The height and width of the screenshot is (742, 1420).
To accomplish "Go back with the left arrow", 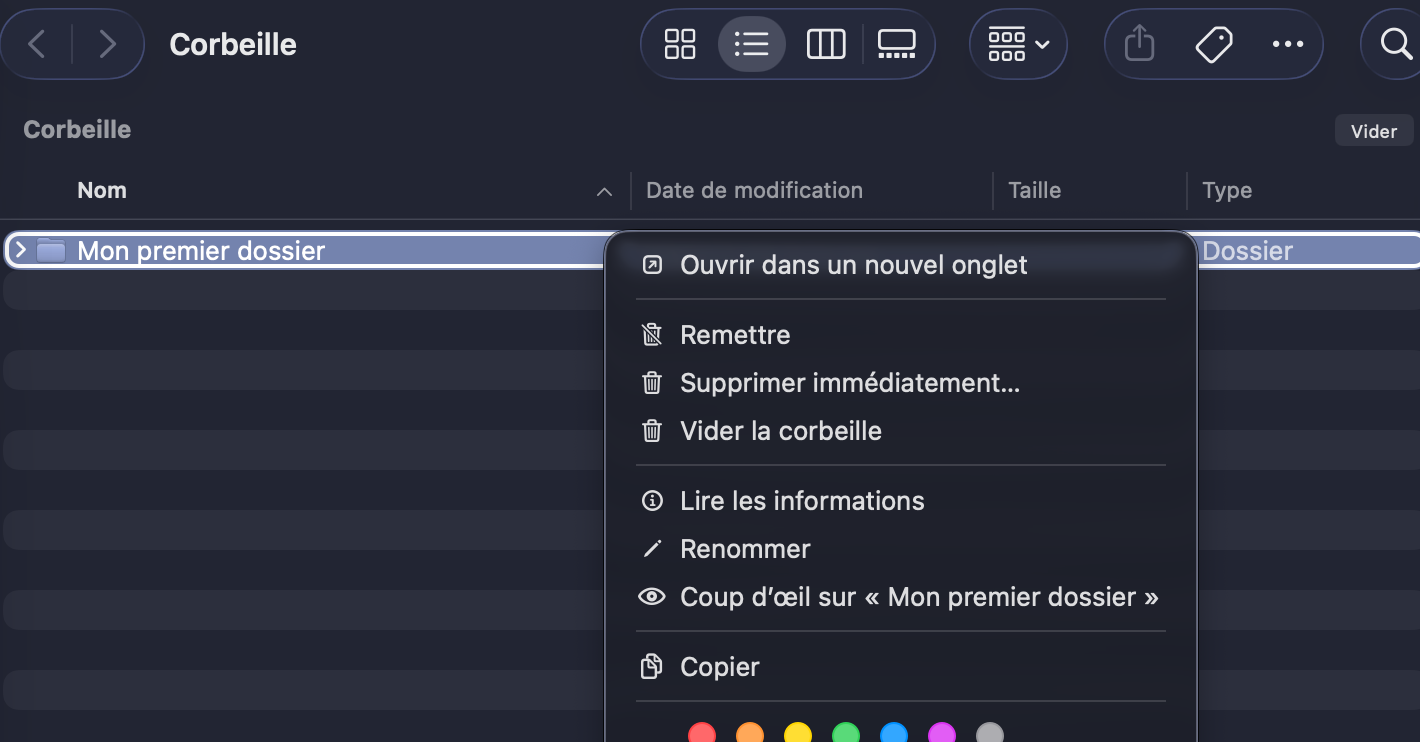I will 37,44.
